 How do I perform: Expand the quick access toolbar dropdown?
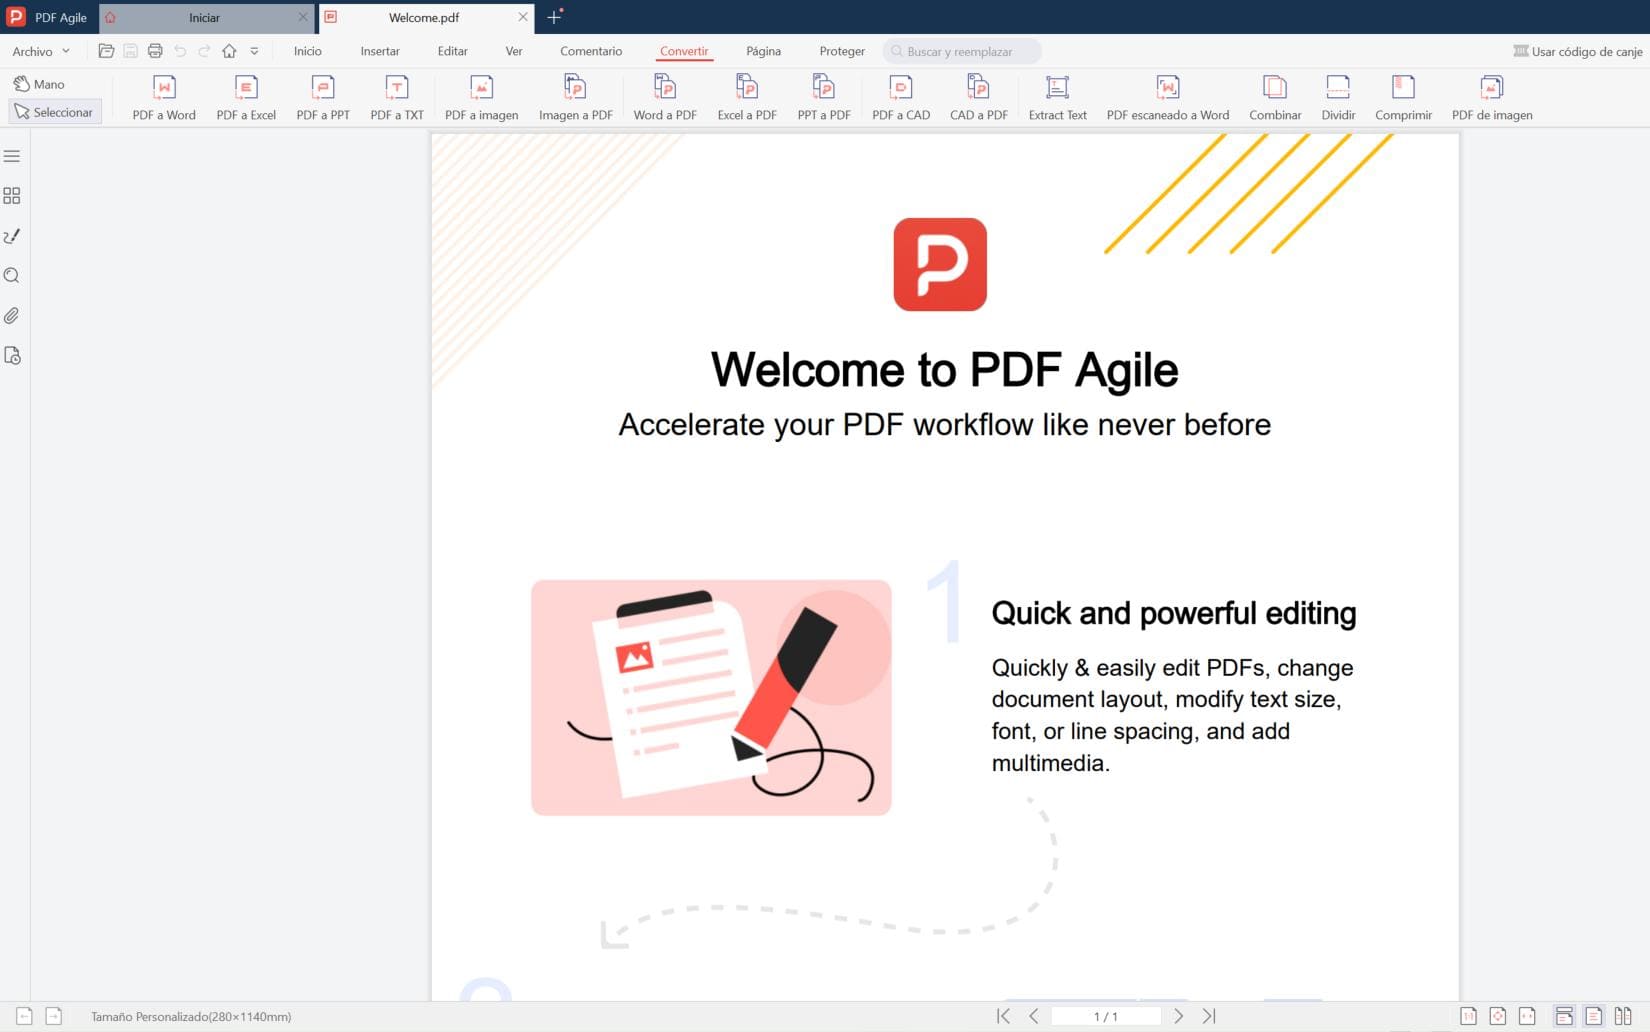pyautogui.click(x=254, y=51)
